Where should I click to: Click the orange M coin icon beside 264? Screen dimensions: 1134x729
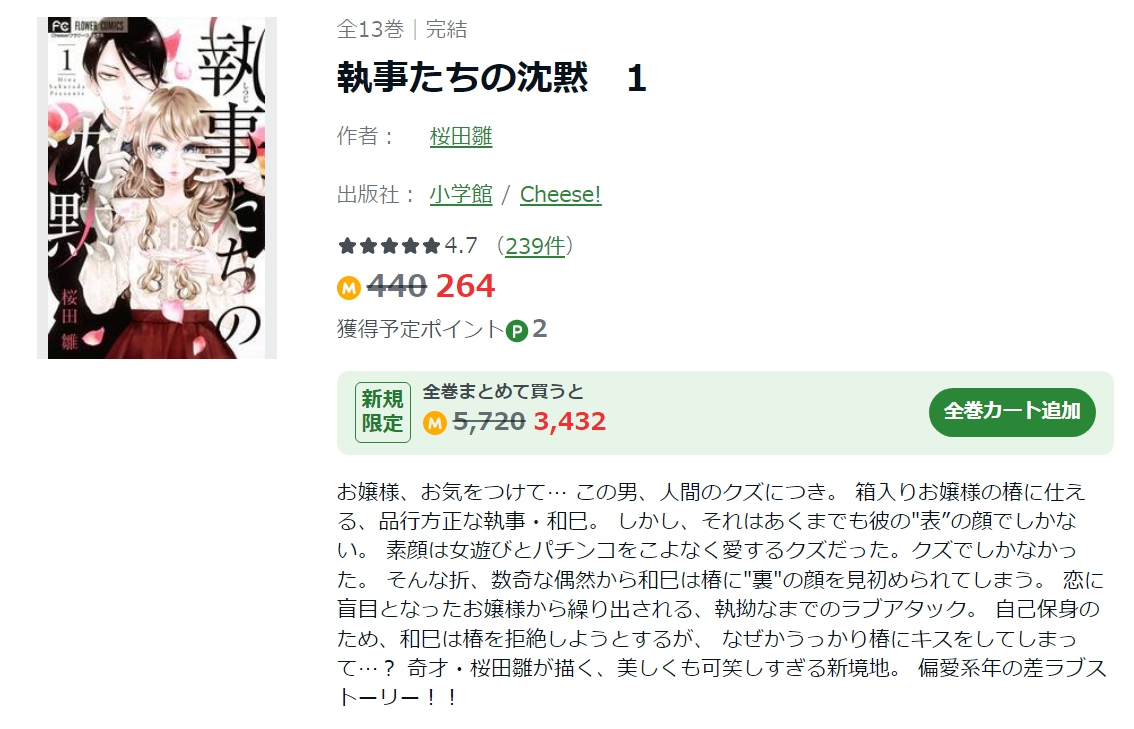coord(349,288)
